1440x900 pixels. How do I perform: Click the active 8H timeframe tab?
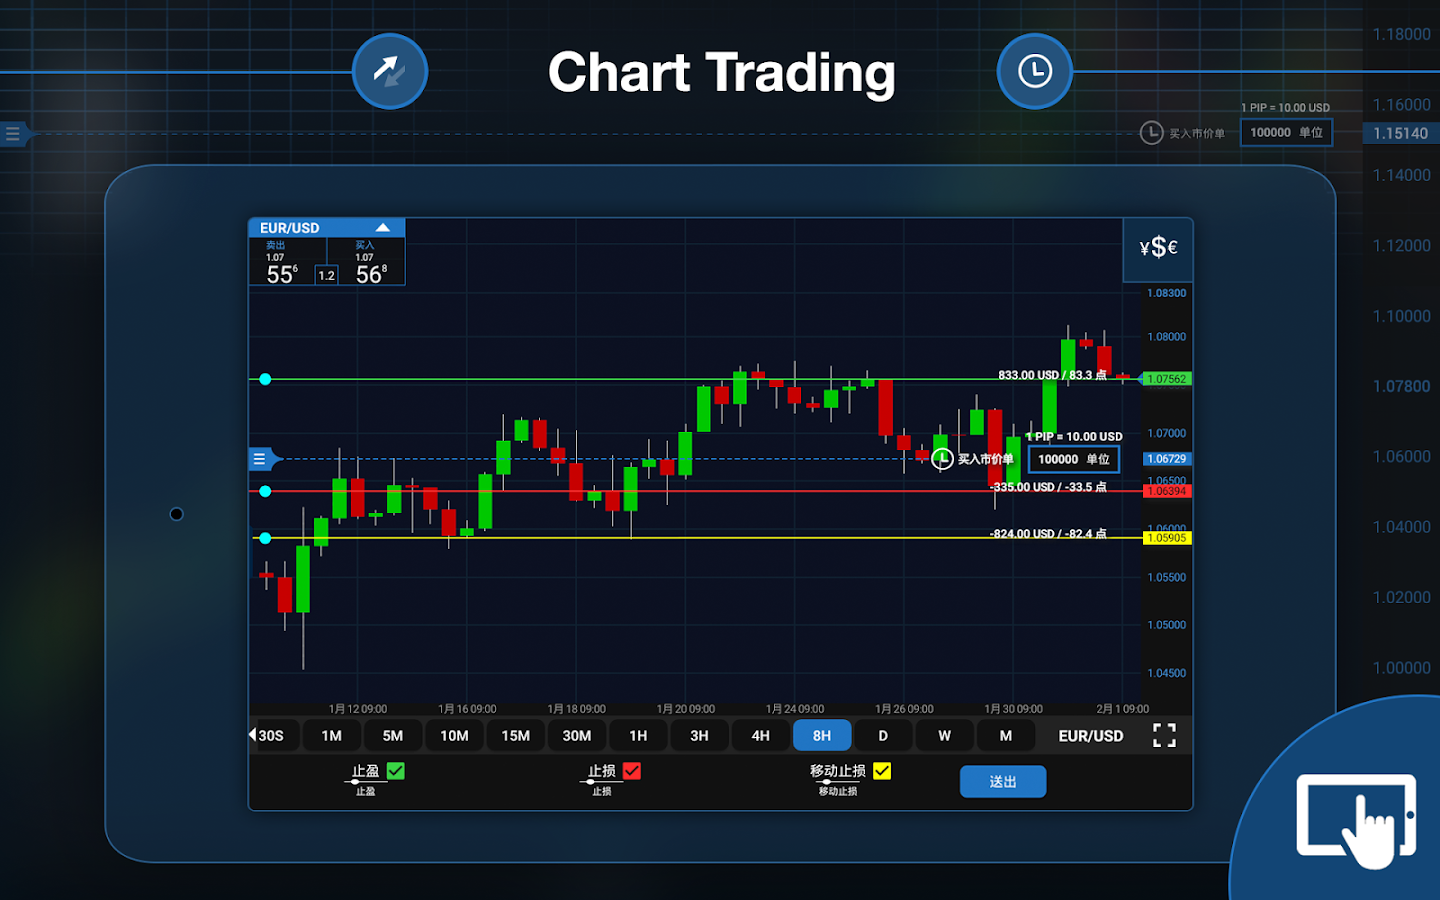point(822,736)
